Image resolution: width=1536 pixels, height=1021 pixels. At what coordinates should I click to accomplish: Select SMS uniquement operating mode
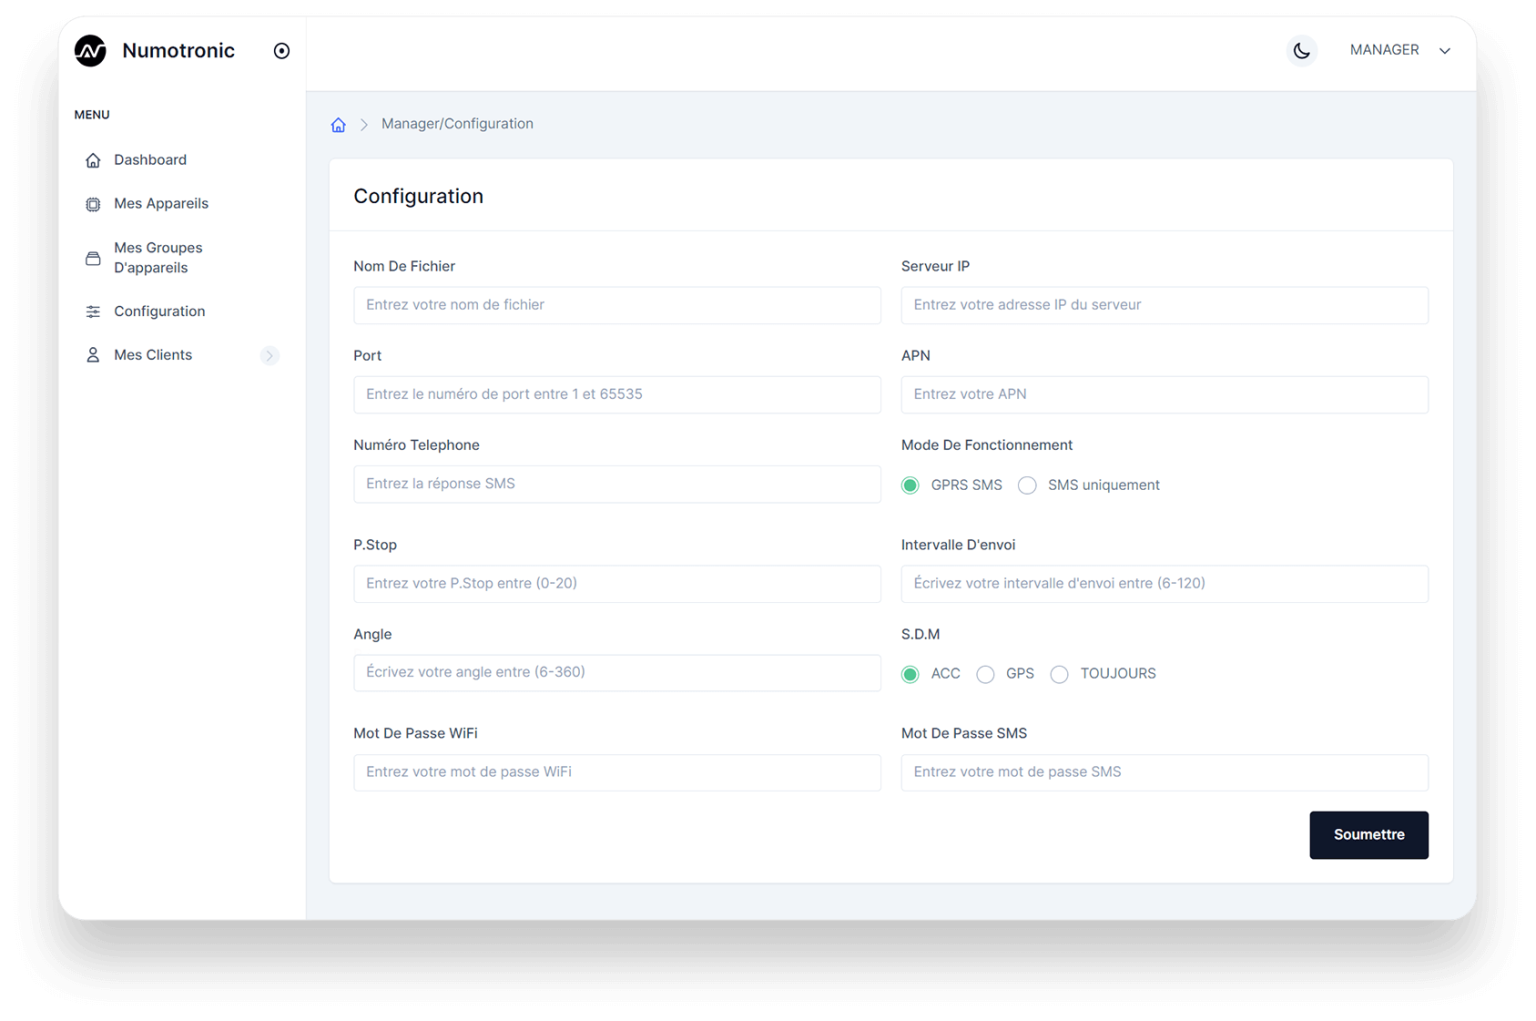1027,486
